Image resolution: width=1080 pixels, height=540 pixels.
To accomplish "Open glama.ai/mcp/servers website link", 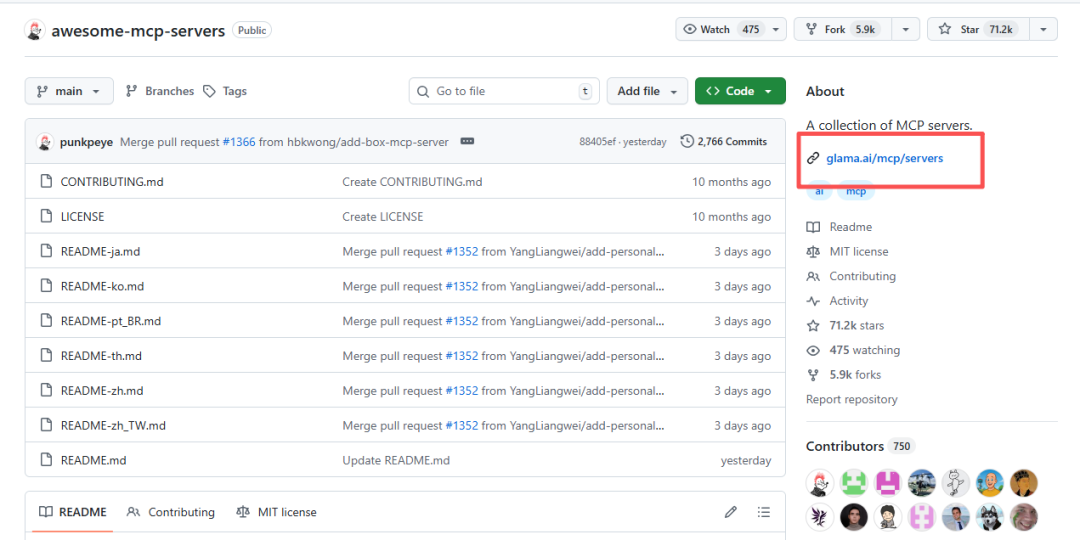I will click(884, 158).
